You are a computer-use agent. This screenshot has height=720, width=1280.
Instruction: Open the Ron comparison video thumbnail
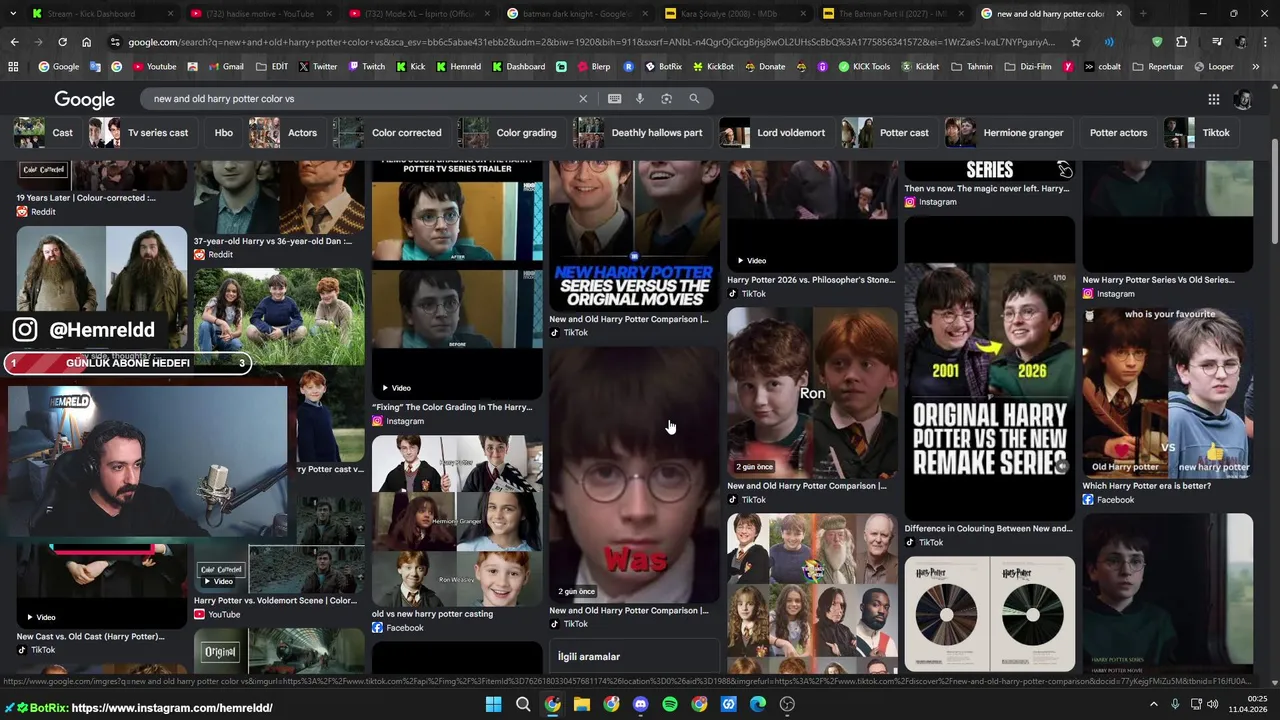point(812,393)
